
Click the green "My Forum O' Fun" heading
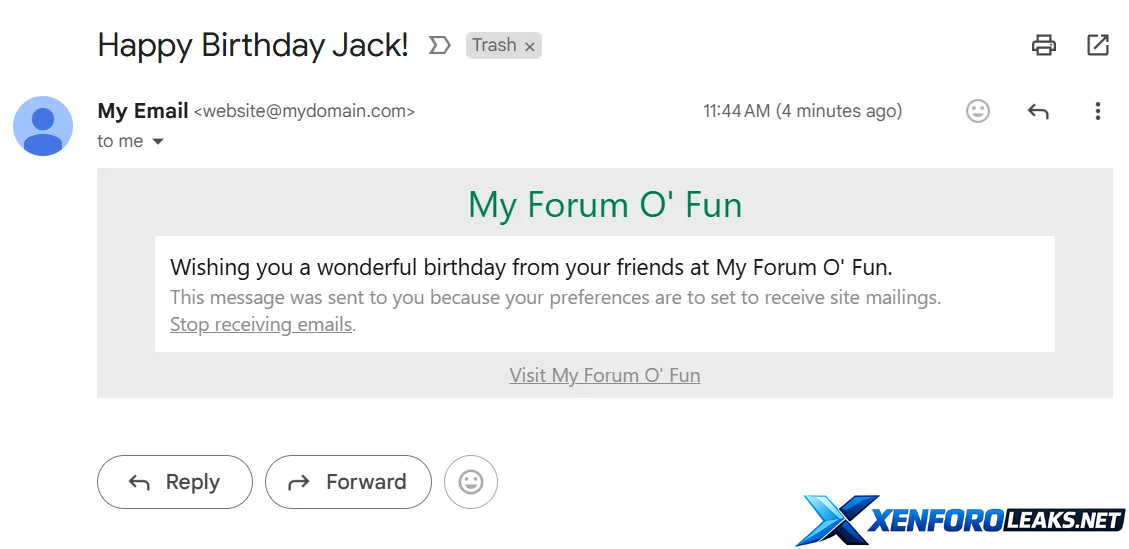605,205
